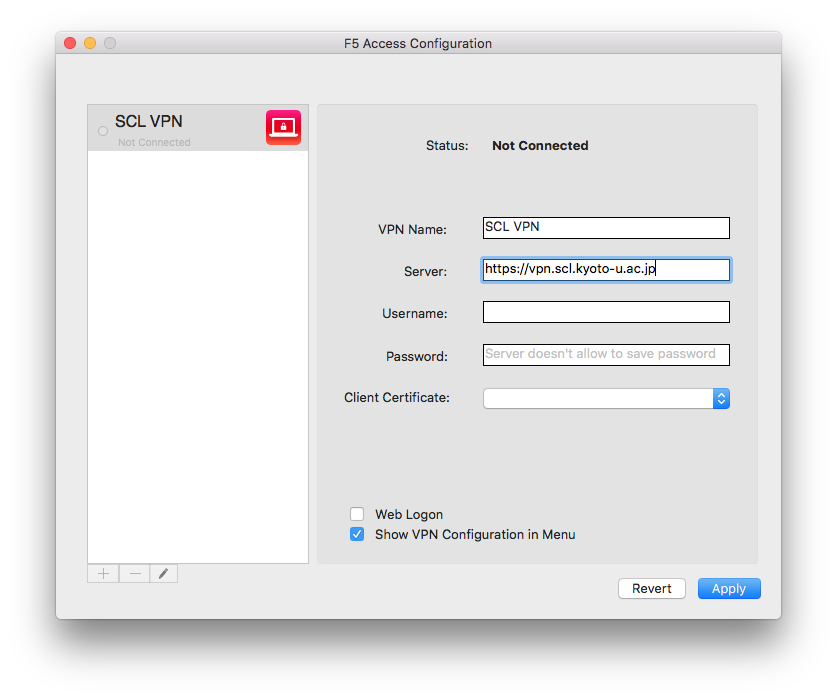Click the Not Connected status text
The width and height of the screenshot is (837, 699).
[540, 145]
